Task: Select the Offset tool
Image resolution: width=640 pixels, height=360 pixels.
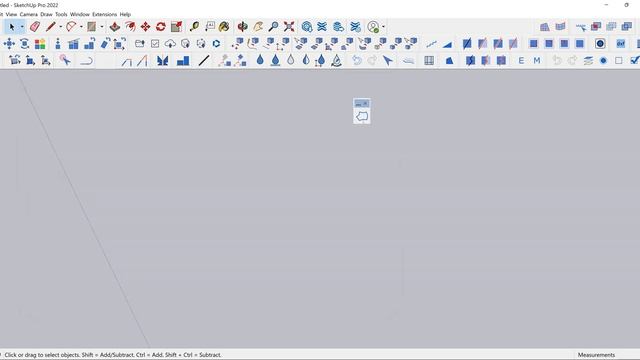Action: (x=130, y=27)
